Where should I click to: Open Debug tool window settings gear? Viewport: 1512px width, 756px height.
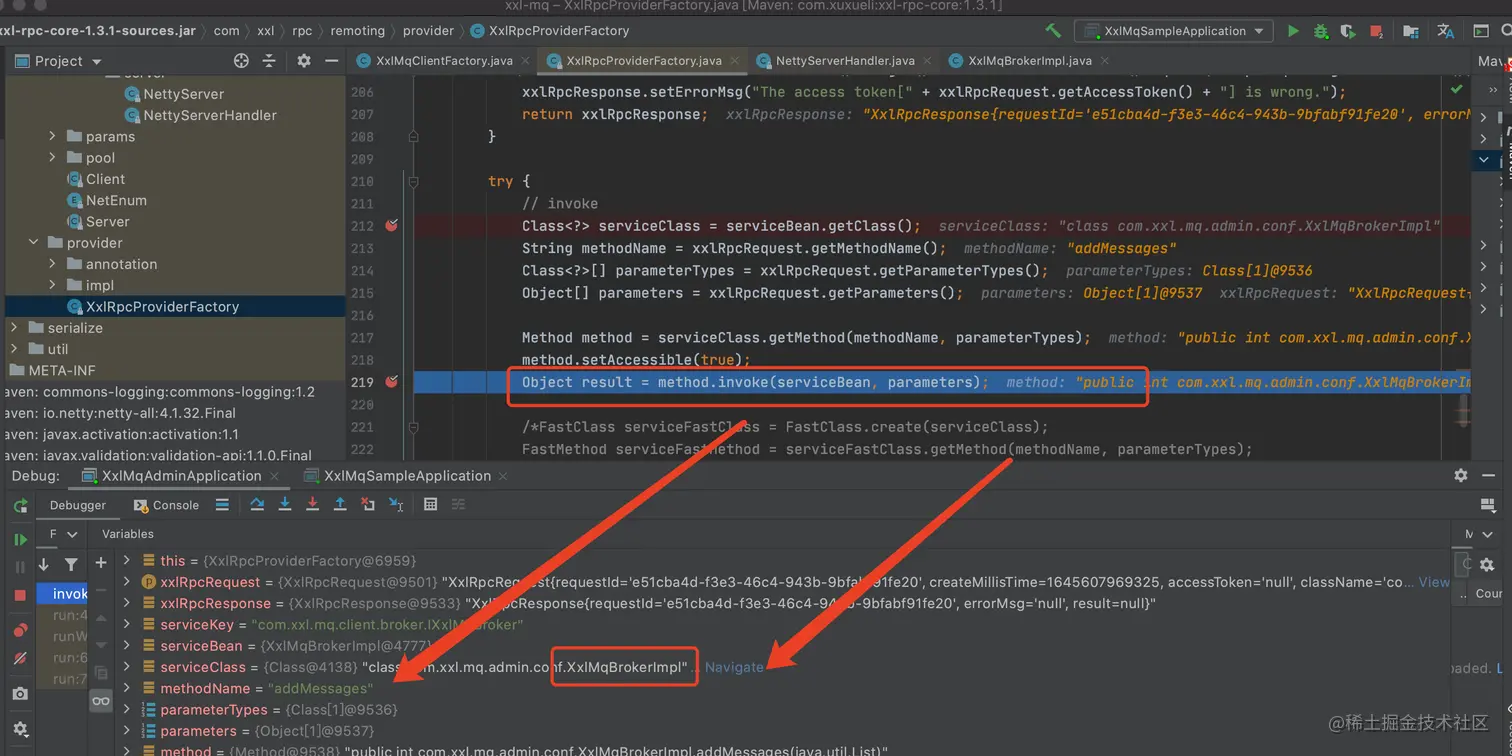click(1461, 476)
